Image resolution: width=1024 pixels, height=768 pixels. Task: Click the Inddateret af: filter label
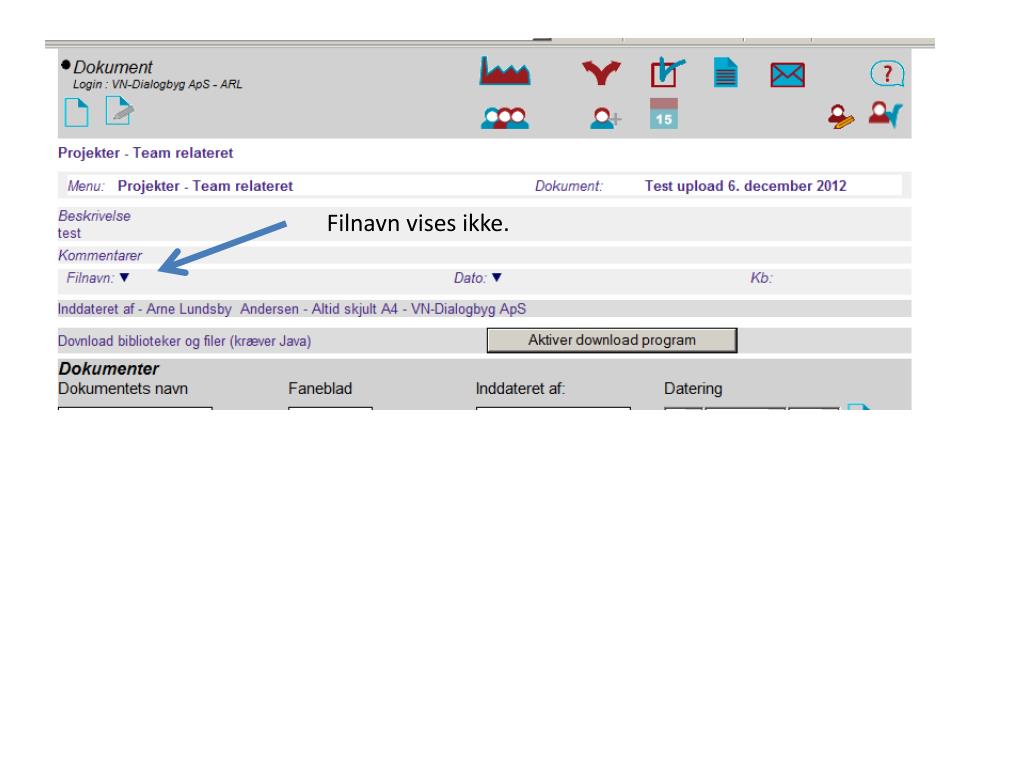(520, 389)
